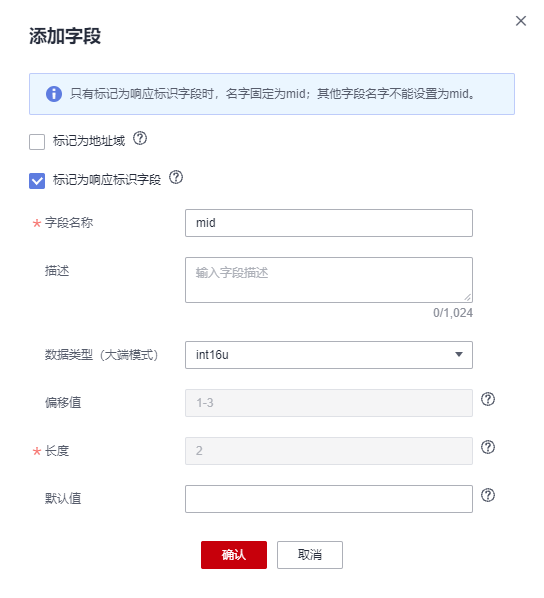
Task: Click help icon next to 标记为地址域
Action: click(140, 138)
